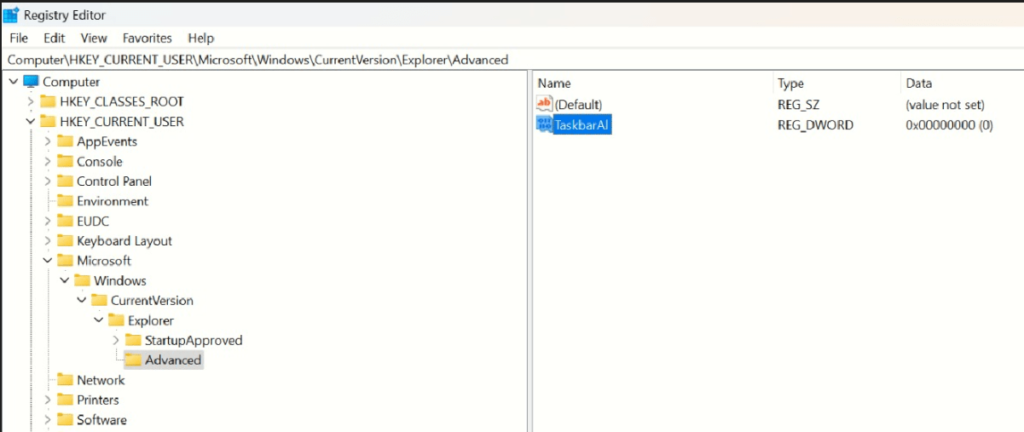
Task: Expand the Console key chevron
Action: pyautogui.click(x=47, y=161)
